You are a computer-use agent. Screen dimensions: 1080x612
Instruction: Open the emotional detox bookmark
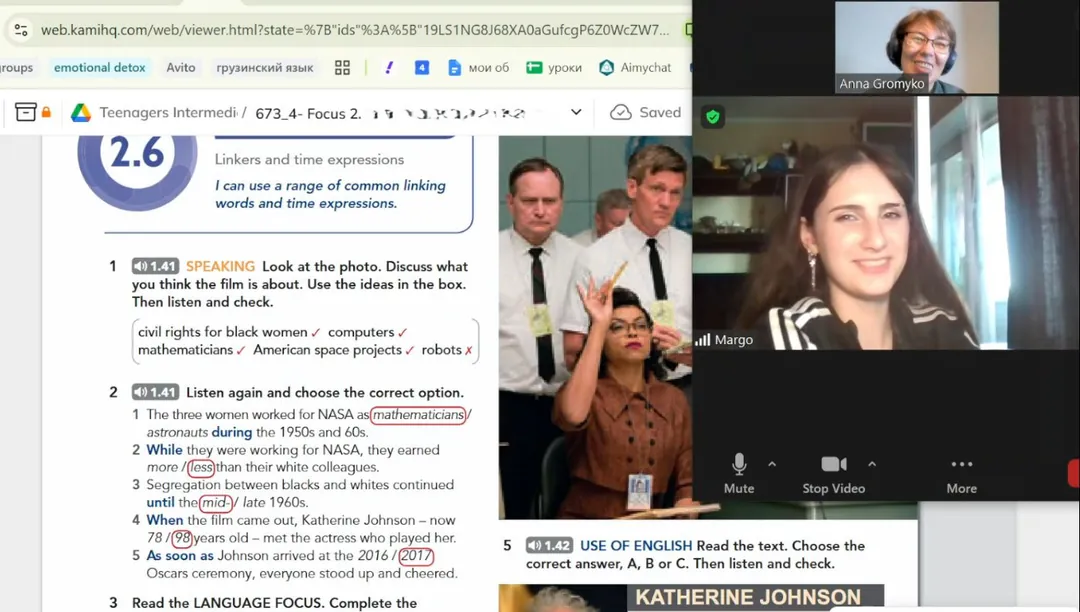(x=100, y=67)
